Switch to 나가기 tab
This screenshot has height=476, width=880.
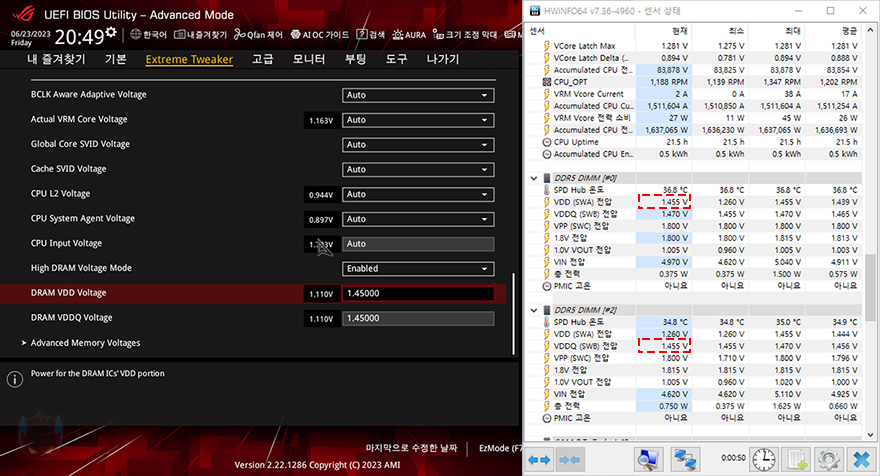tap(443, 59)
